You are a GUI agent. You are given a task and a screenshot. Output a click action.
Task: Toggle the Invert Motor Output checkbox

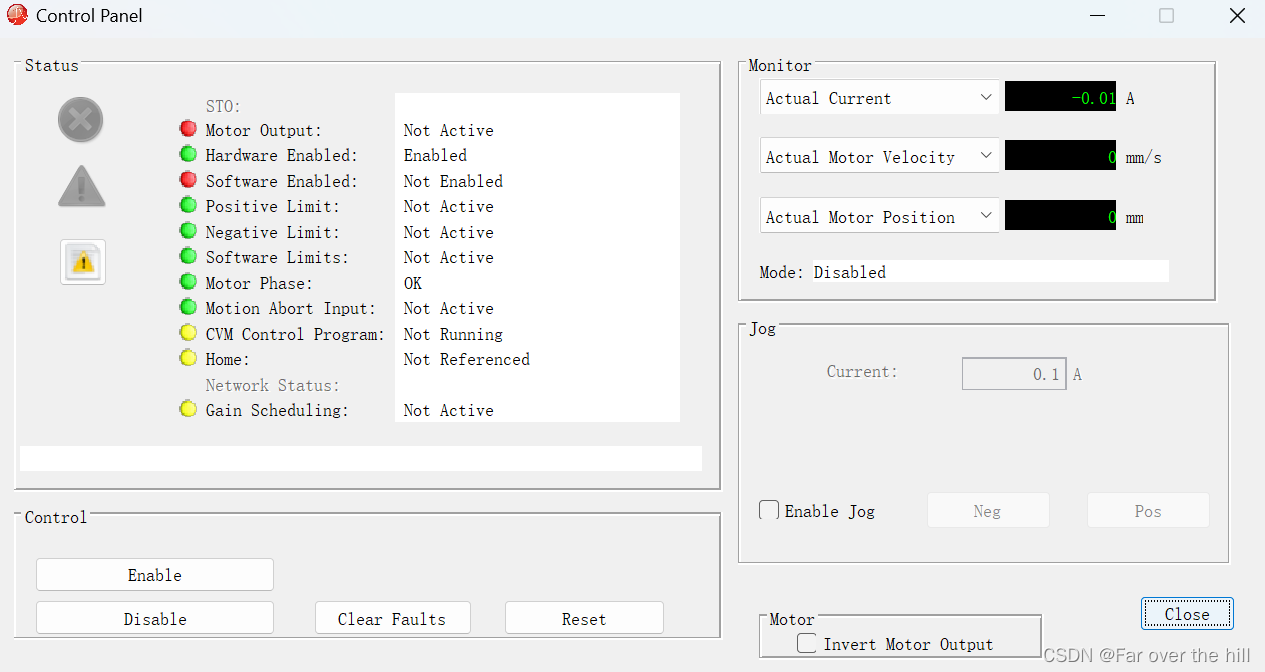pyautogui.click(x=807, y=644)
